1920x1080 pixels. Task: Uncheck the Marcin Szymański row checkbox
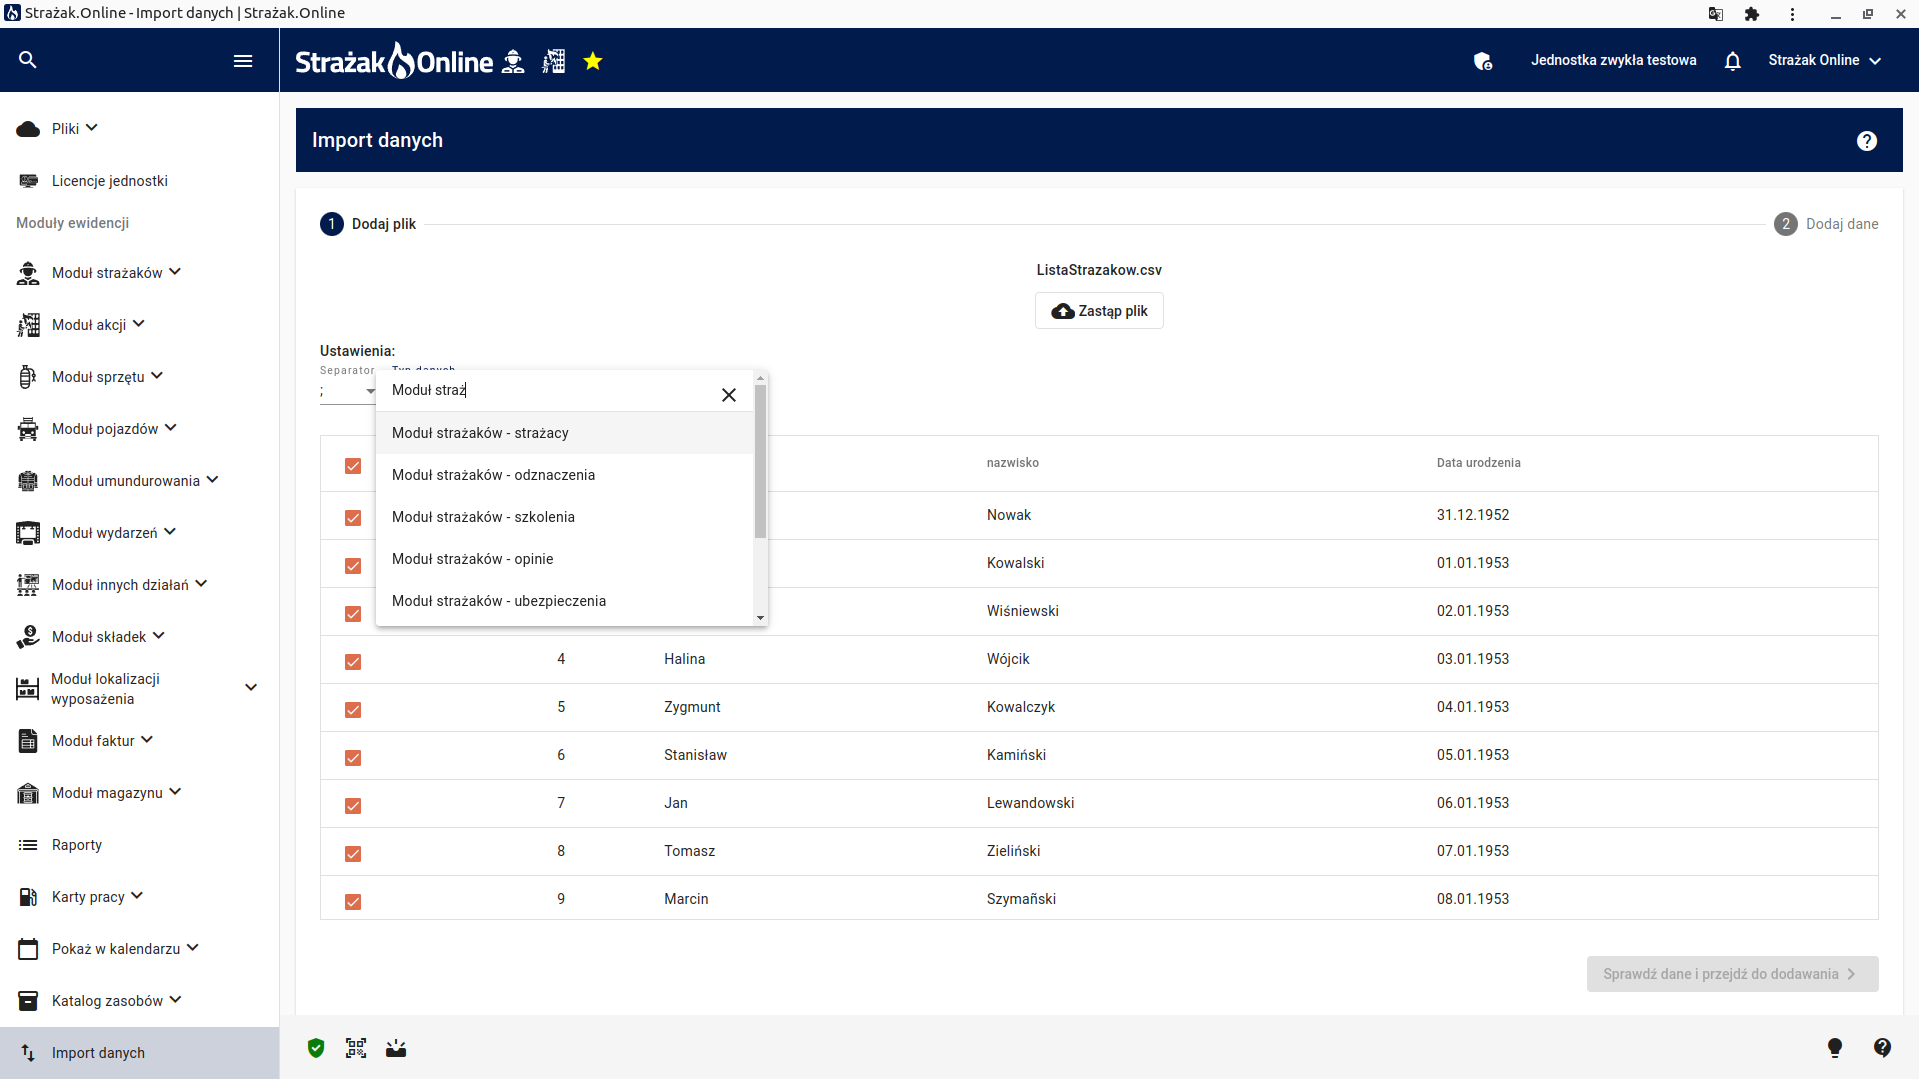click(353, 902)
